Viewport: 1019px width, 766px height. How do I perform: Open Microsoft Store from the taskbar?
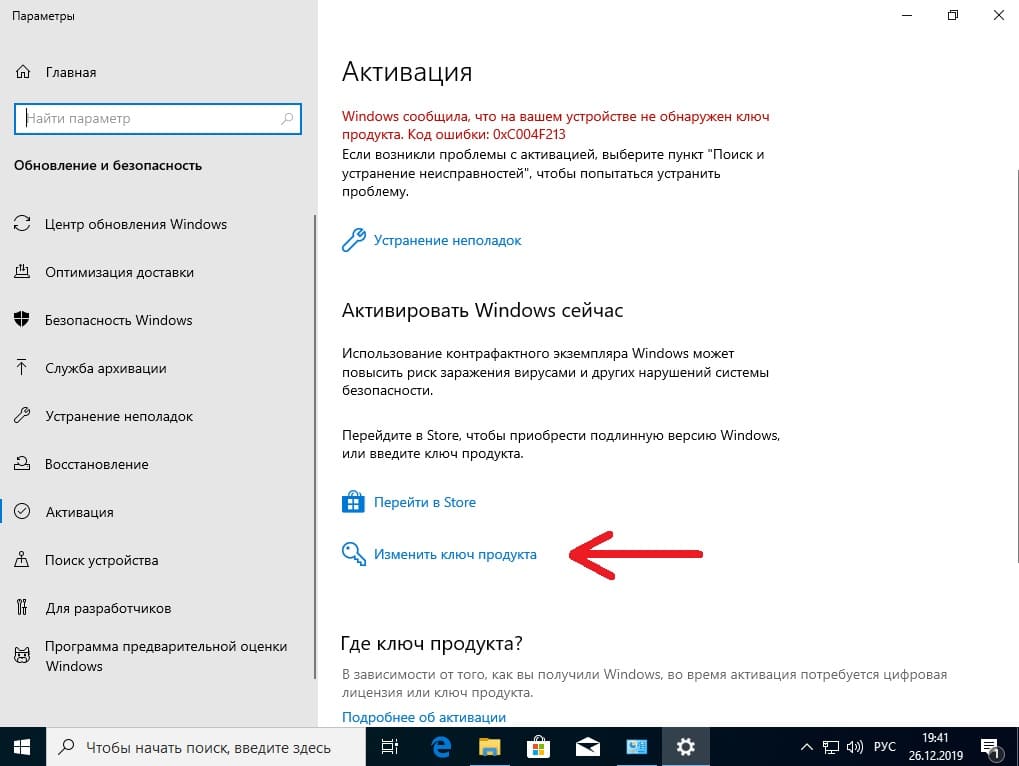point(539,747)
